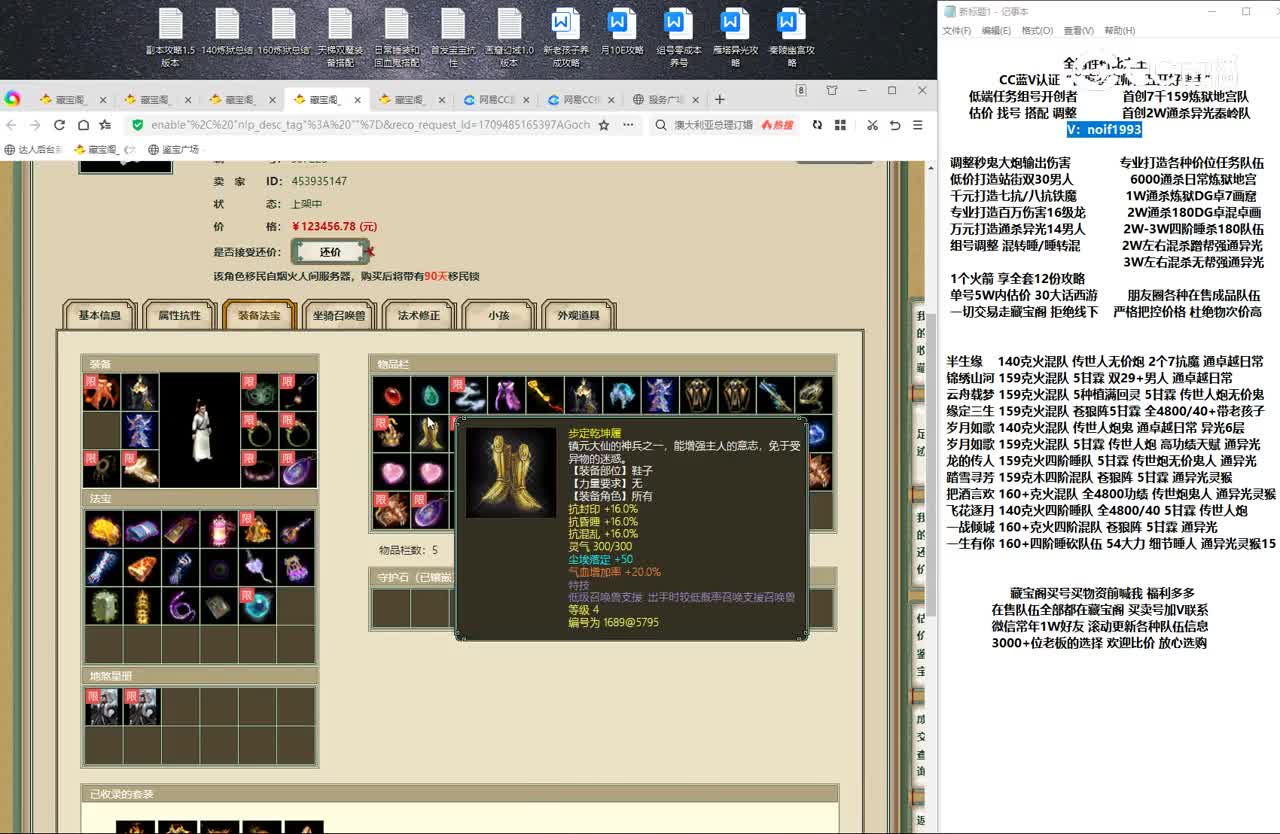
Task: Select the golden boots item in the item bar
Action: click(x=429, y=434)
